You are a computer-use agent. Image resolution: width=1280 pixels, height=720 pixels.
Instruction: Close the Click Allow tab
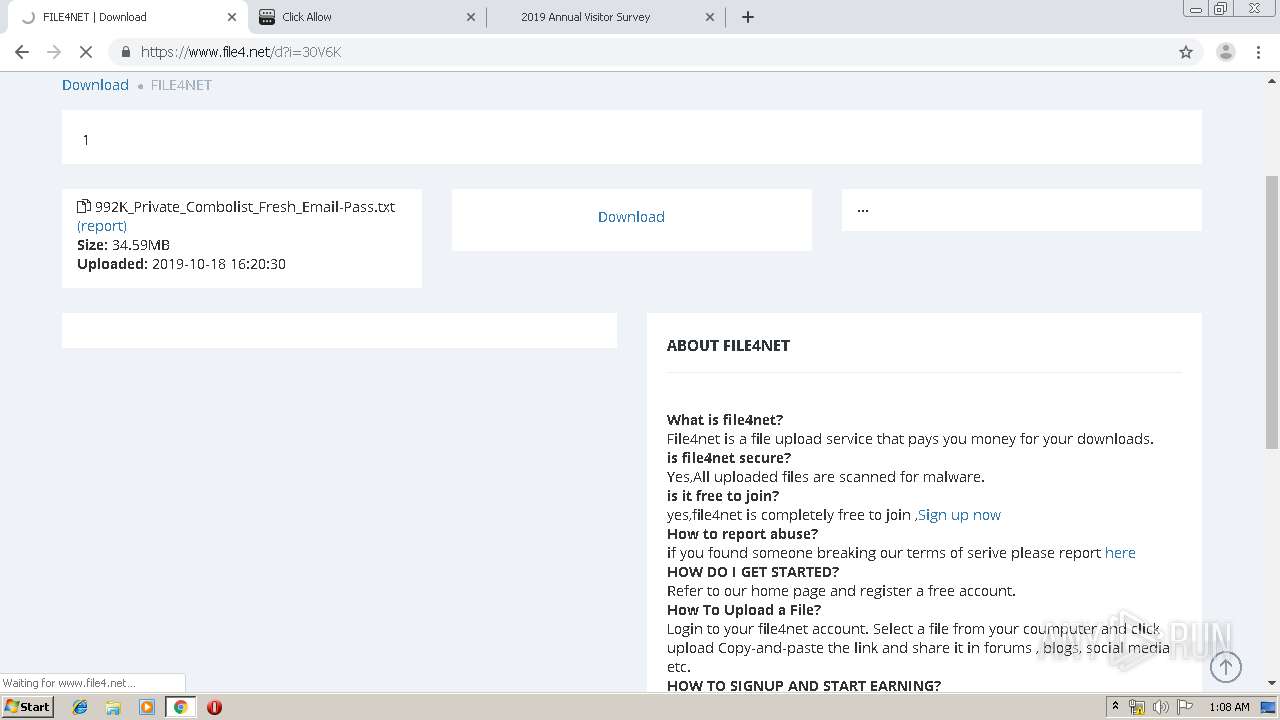click(x=472, y=17)
